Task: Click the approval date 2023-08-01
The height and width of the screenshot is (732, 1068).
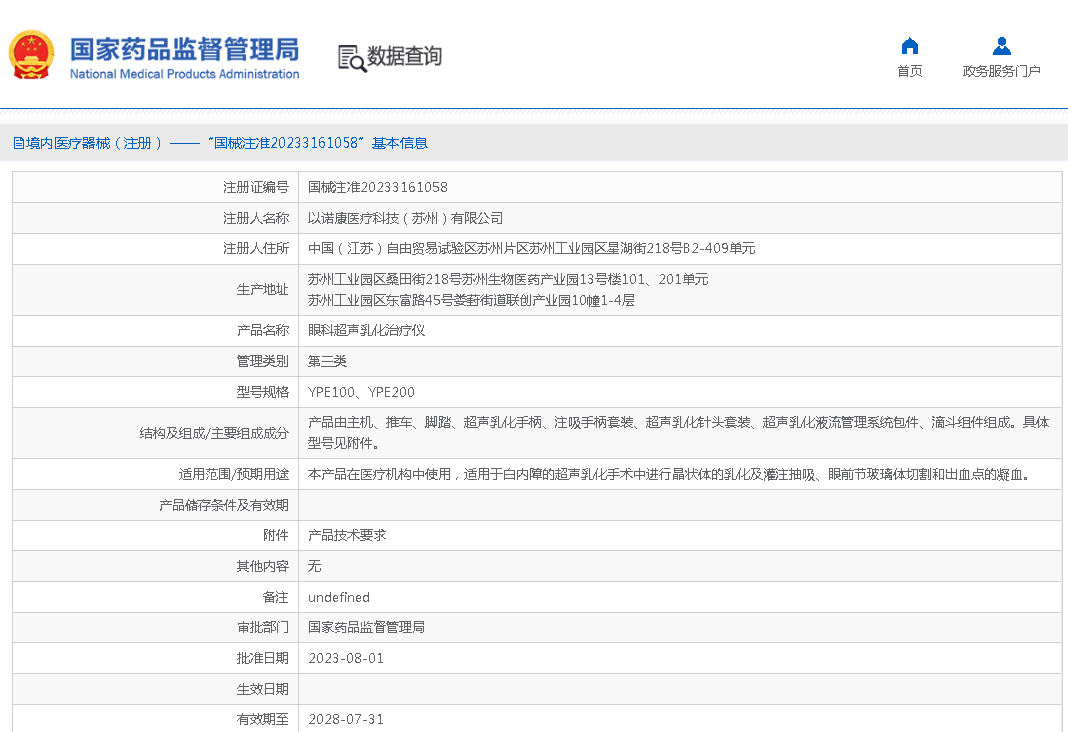Action: click(x=345, y=658)
